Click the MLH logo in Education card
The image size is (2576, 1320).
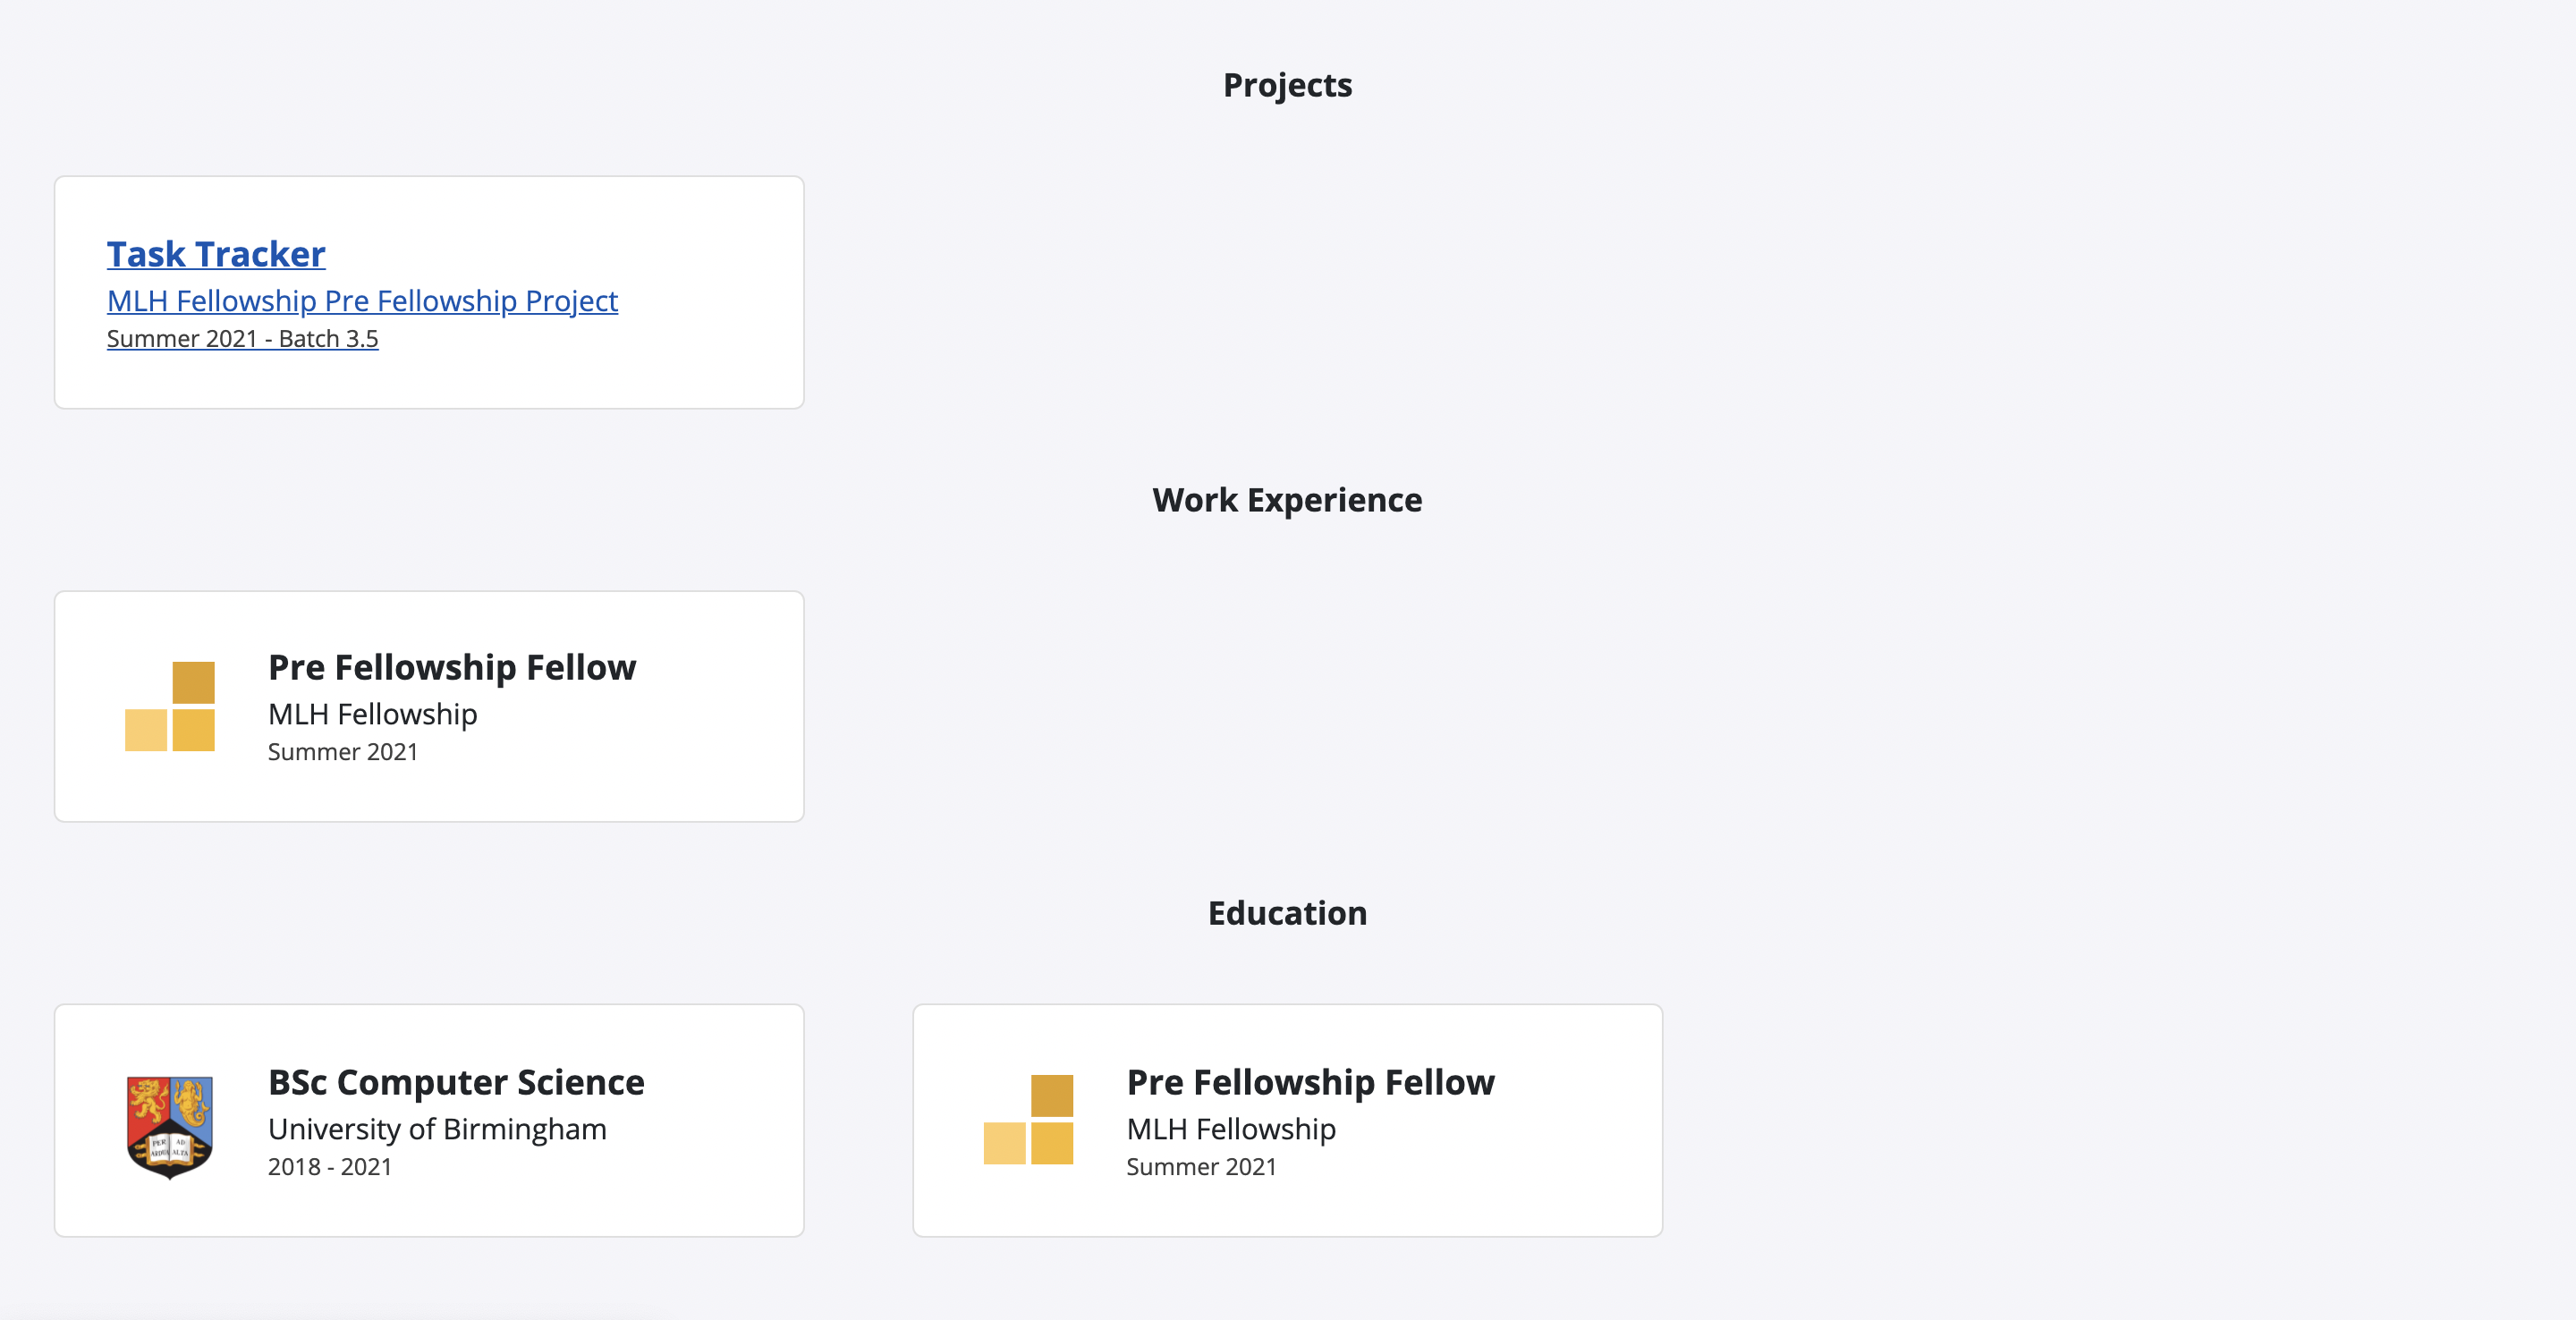(1028, 1120)
